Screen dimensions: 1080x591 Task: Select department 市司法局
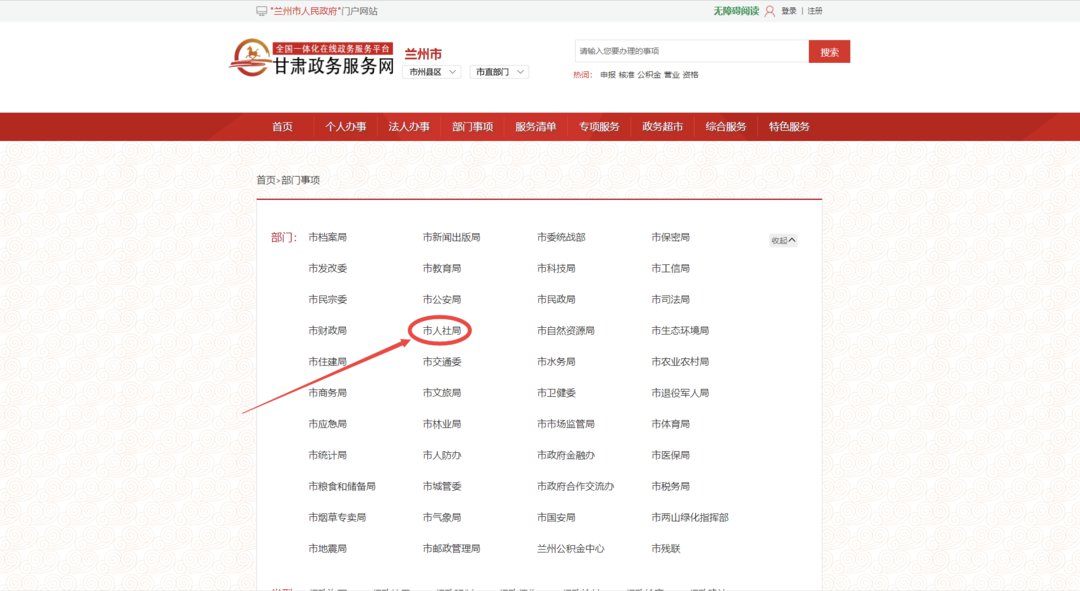(670, 300)
